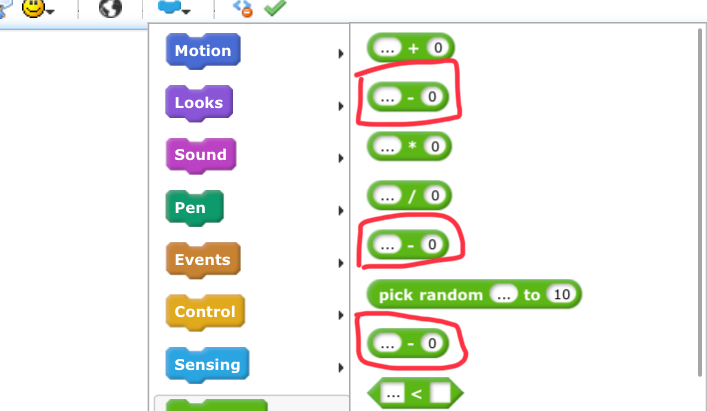
Task: Open the globe language icon
Action: pos(110,7)
